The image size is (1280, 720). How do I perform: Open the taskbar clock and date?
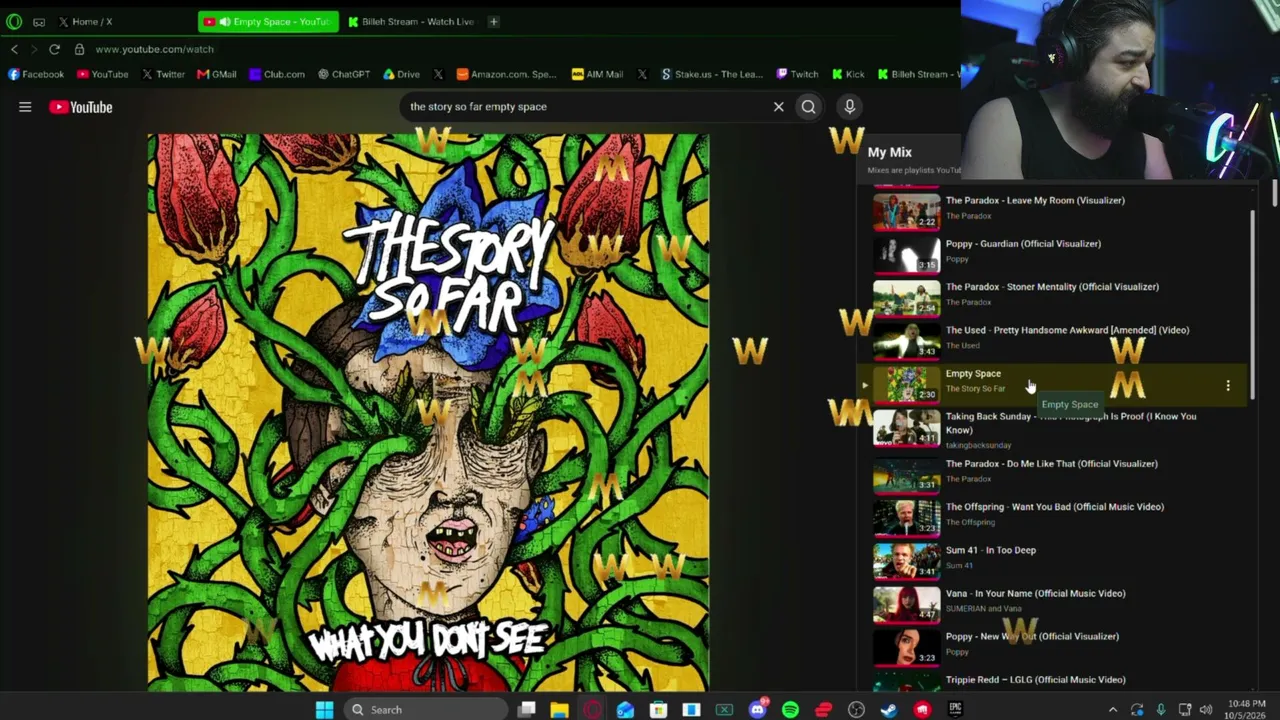coord(1246,709)
